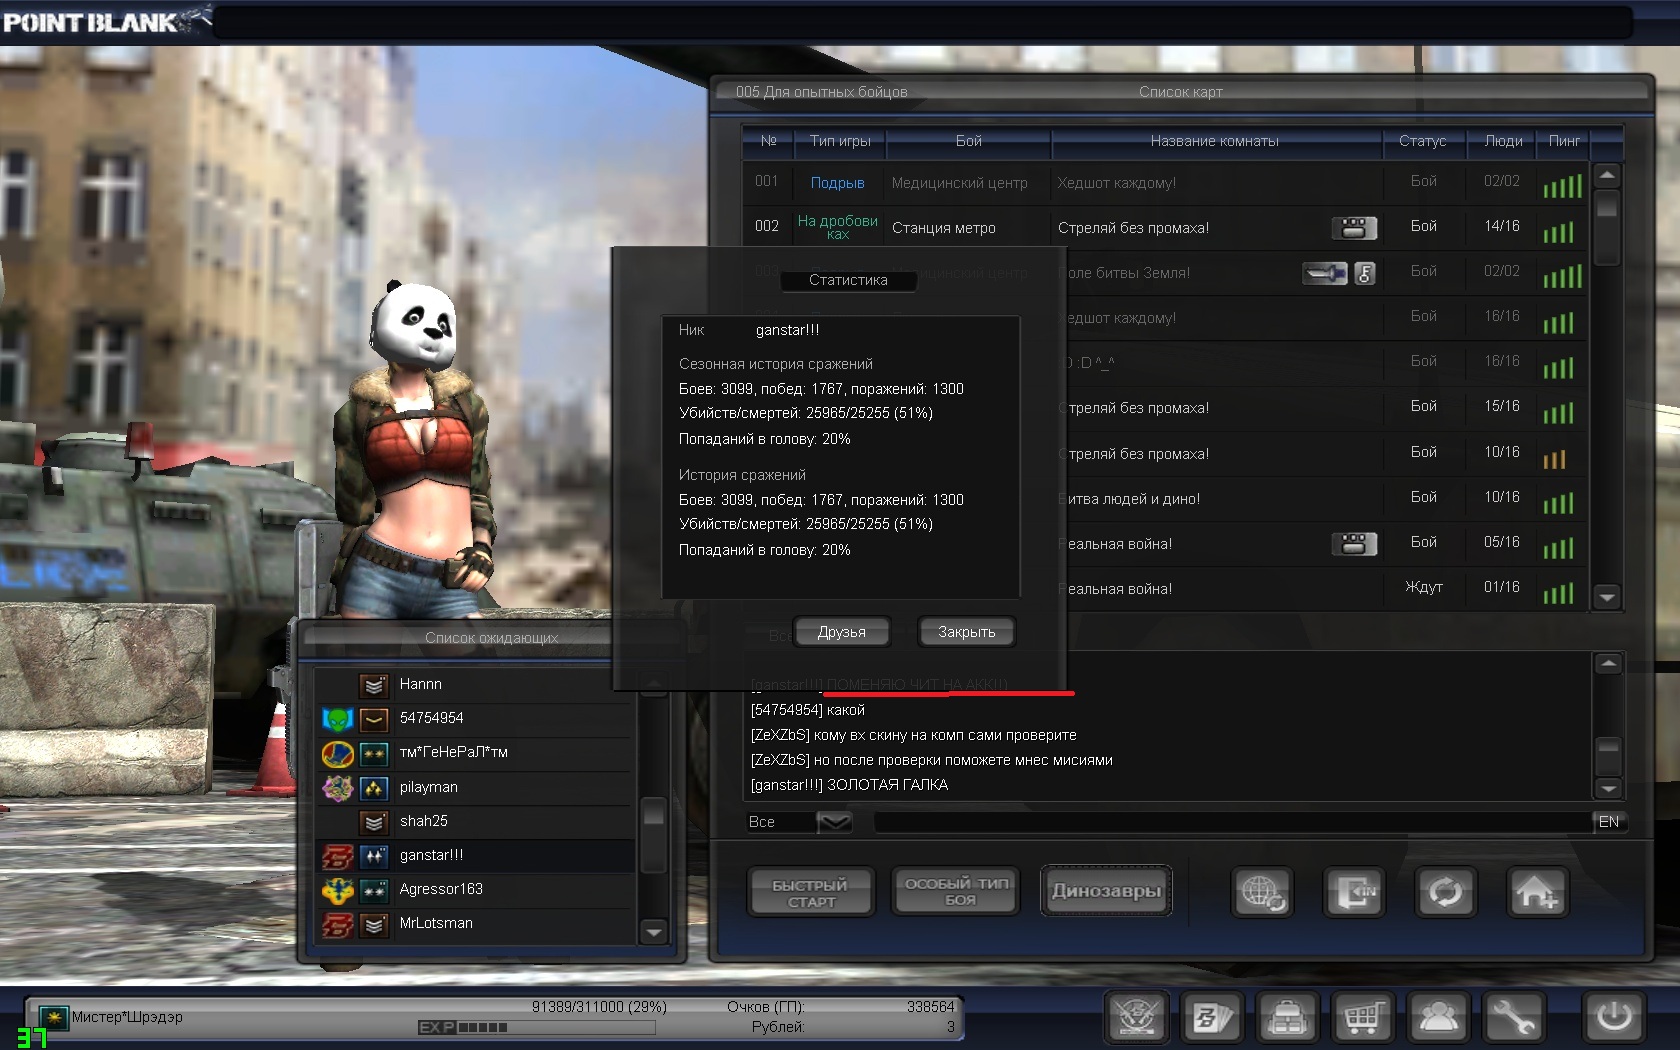Click clan emblem next to 54754954
The width and height of the screenshot is (1680, 1050).
click(338, 719)
